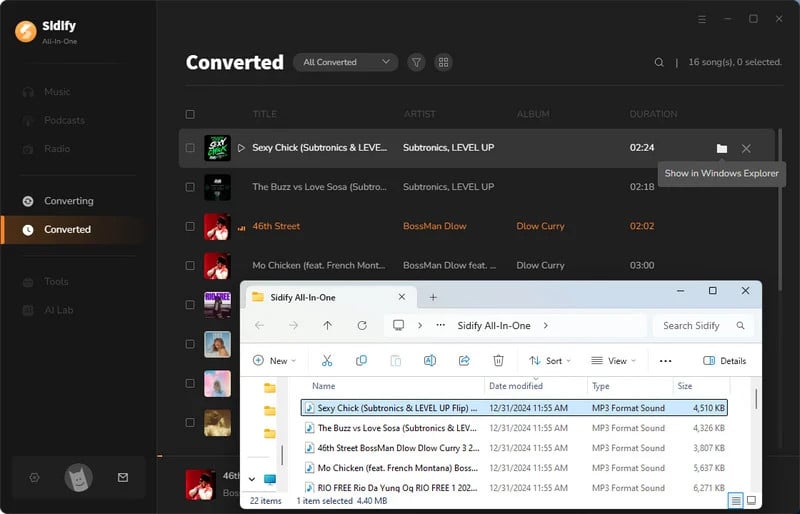Open the All Converted dropdown

(346, 62)
